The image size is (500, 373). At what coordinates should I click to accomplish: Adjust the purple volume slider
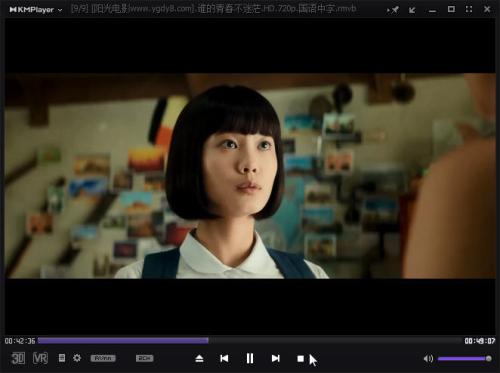tap(464, 359)
